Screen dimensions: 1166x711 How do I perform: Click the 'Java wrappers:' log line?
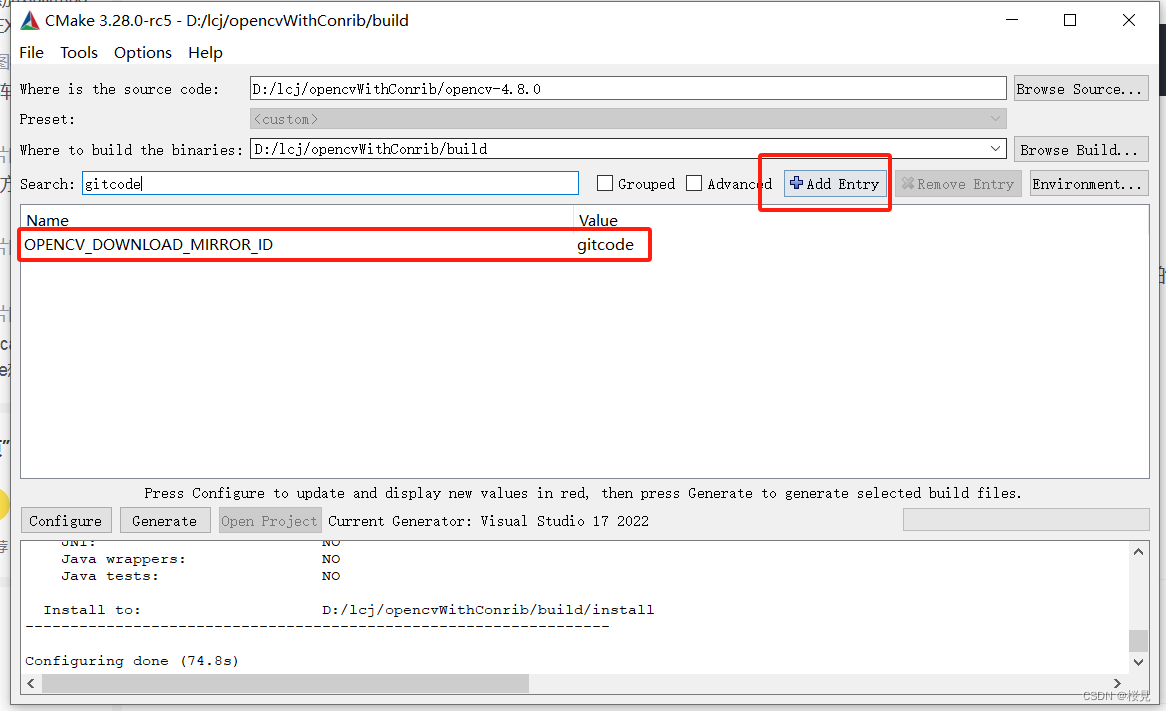(201, 559)
